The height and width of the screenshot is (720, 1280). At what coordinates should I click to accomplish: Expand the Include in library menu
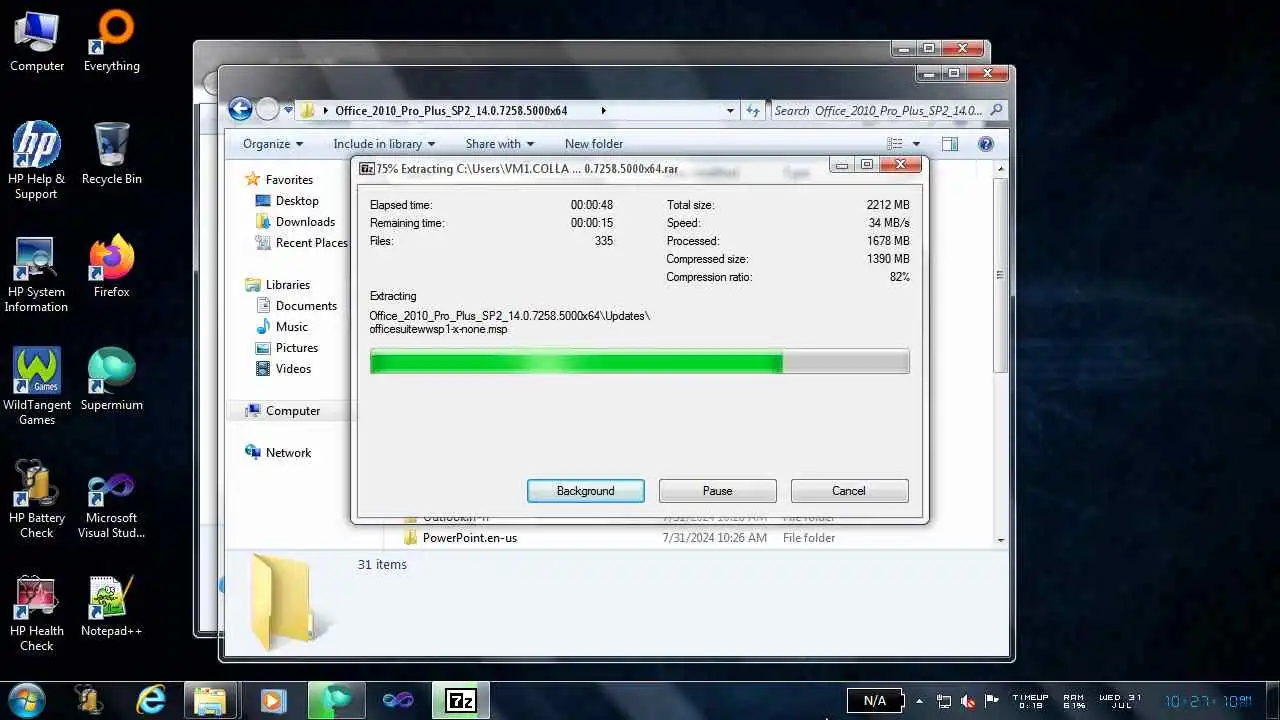click(x=384, y=144)
